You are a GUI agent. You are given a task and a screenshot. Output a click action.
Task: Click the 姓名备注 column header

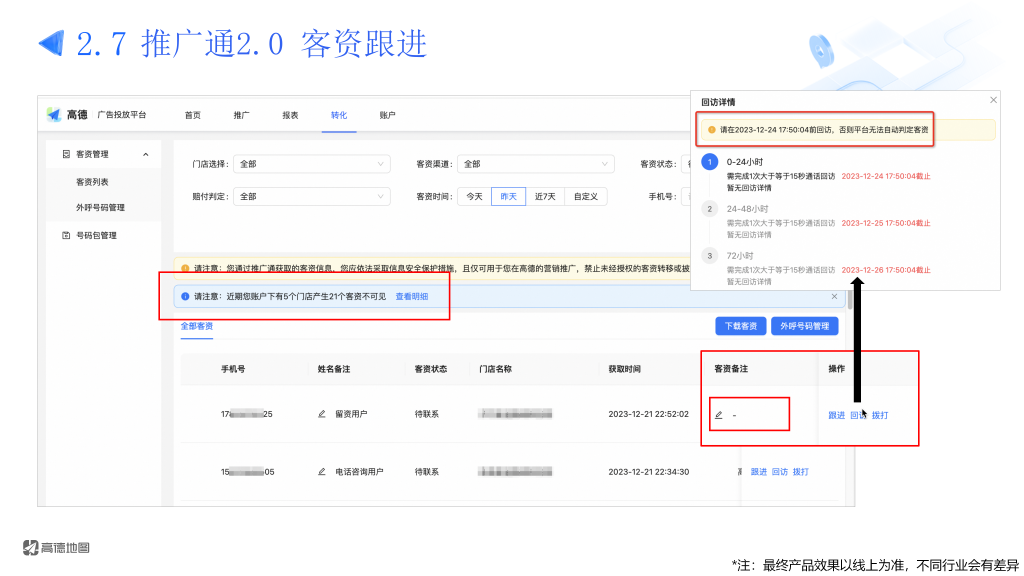click(x=334, y=369)
